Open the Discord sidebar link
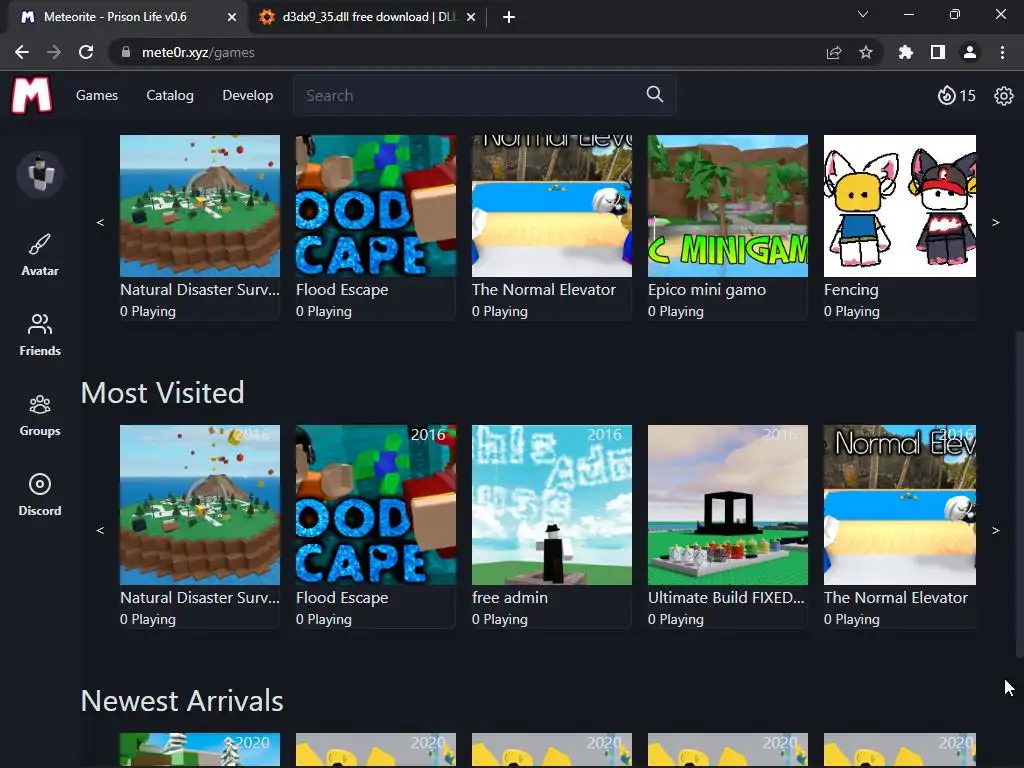The width and height of the screenshot is (1024, 768). pos(40,495)
